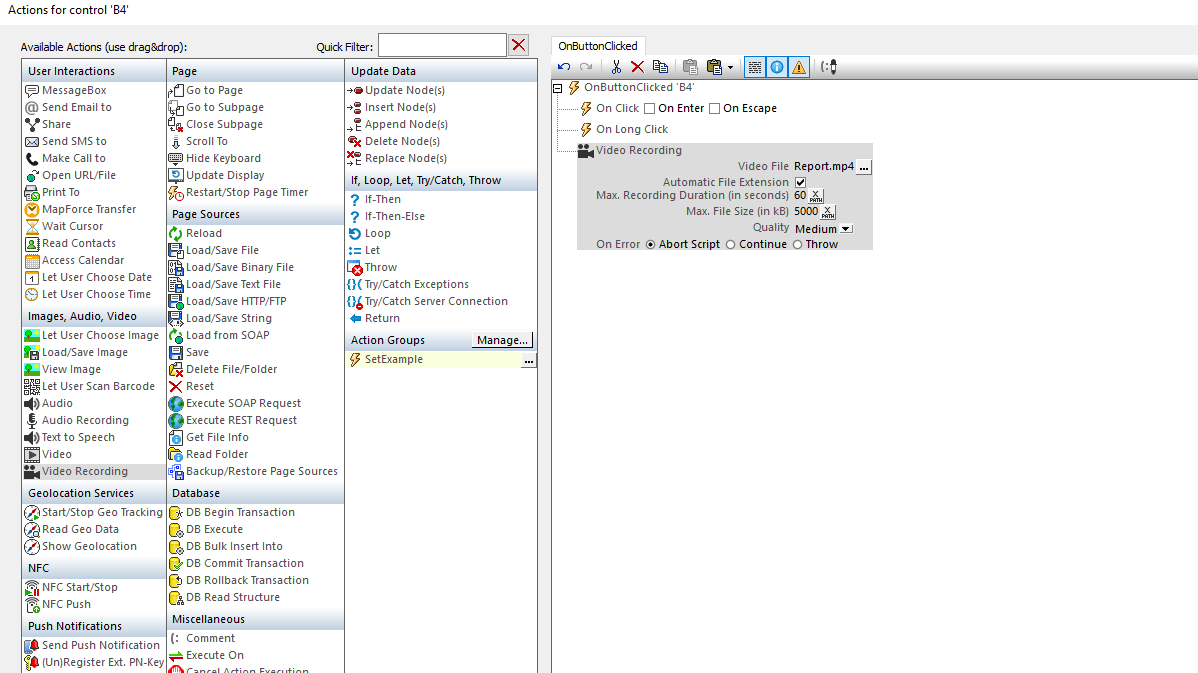Browse for Video File with ellipsis button
Viewport: 1198px width, 673px height.
click(864, 167)
